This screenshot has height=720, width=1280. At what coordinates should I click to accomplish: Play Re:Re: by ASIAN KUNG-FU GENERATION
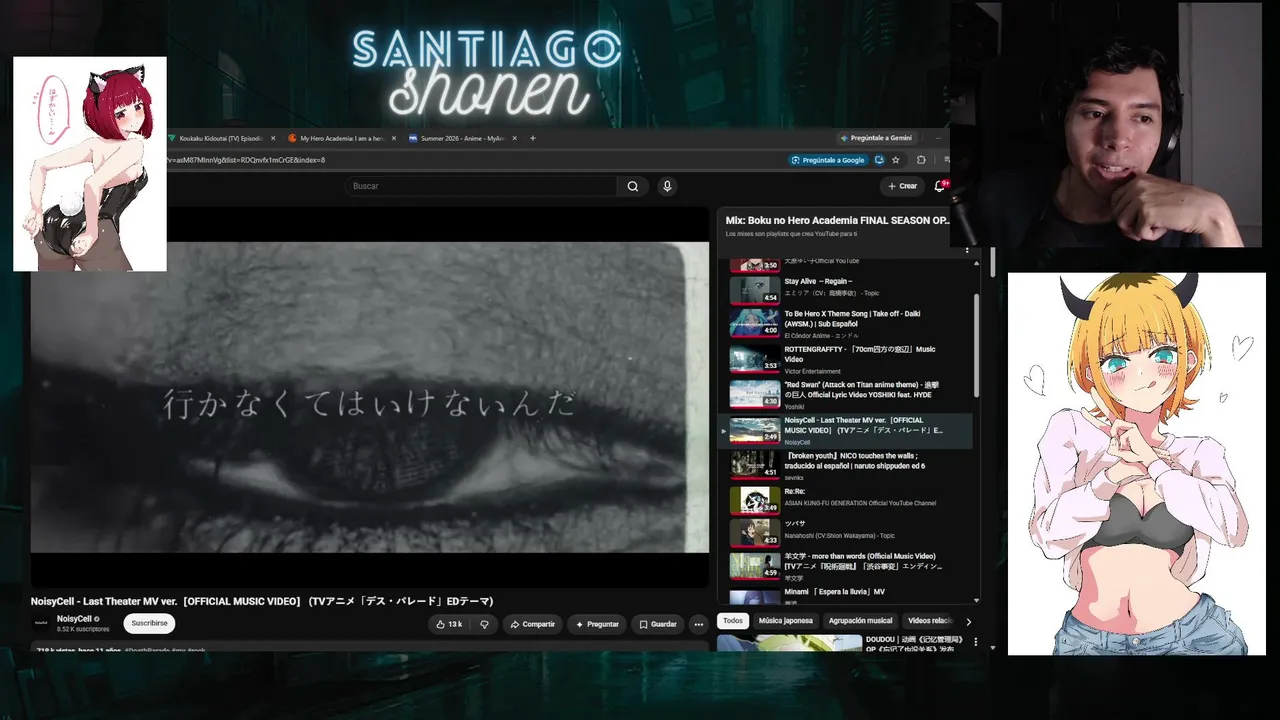point(844,499)
